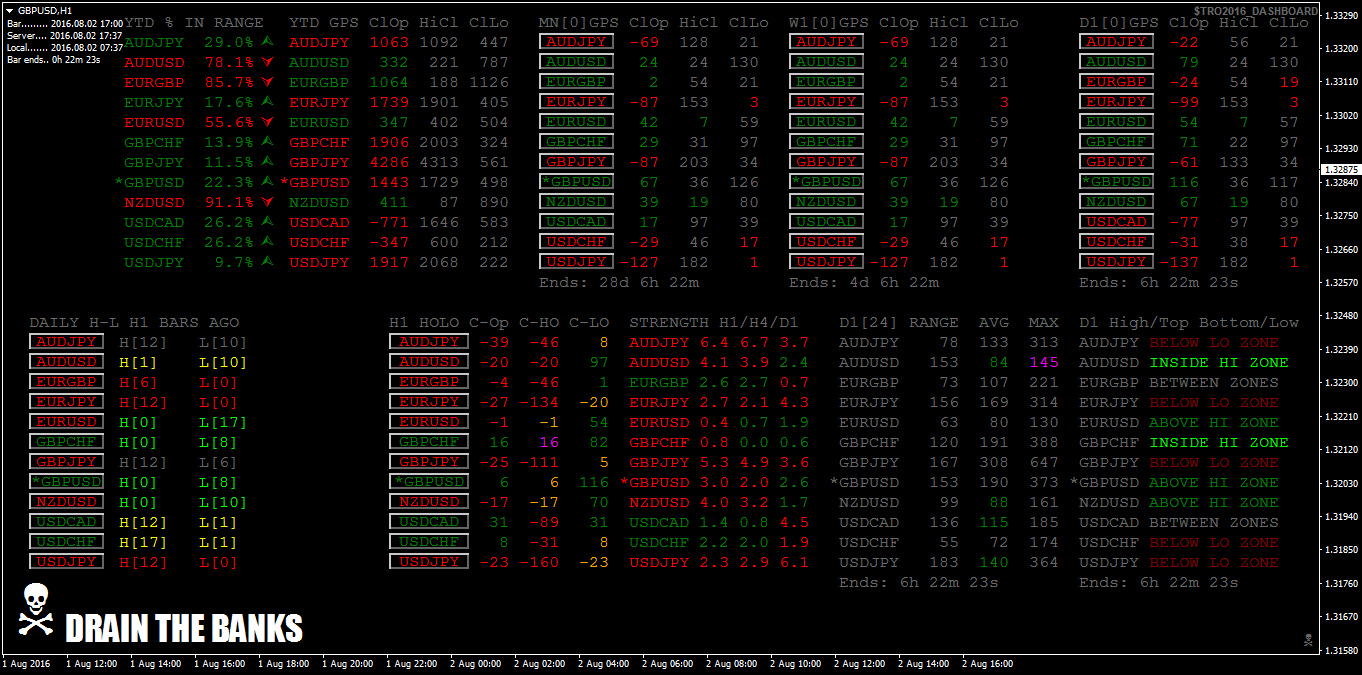Click the 4286 ClOp value for GBPJPY
Screen dimensions: 1362x675
click(389, 162)
